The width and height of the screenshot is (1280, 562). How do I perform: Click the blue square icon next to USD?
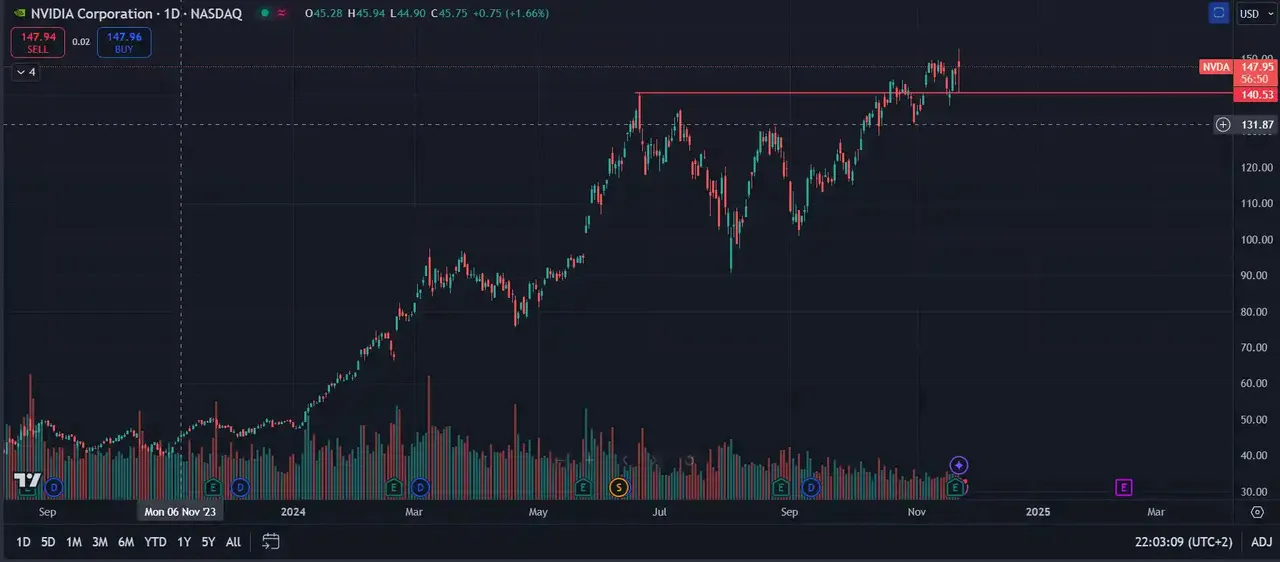coord(1218,13)
